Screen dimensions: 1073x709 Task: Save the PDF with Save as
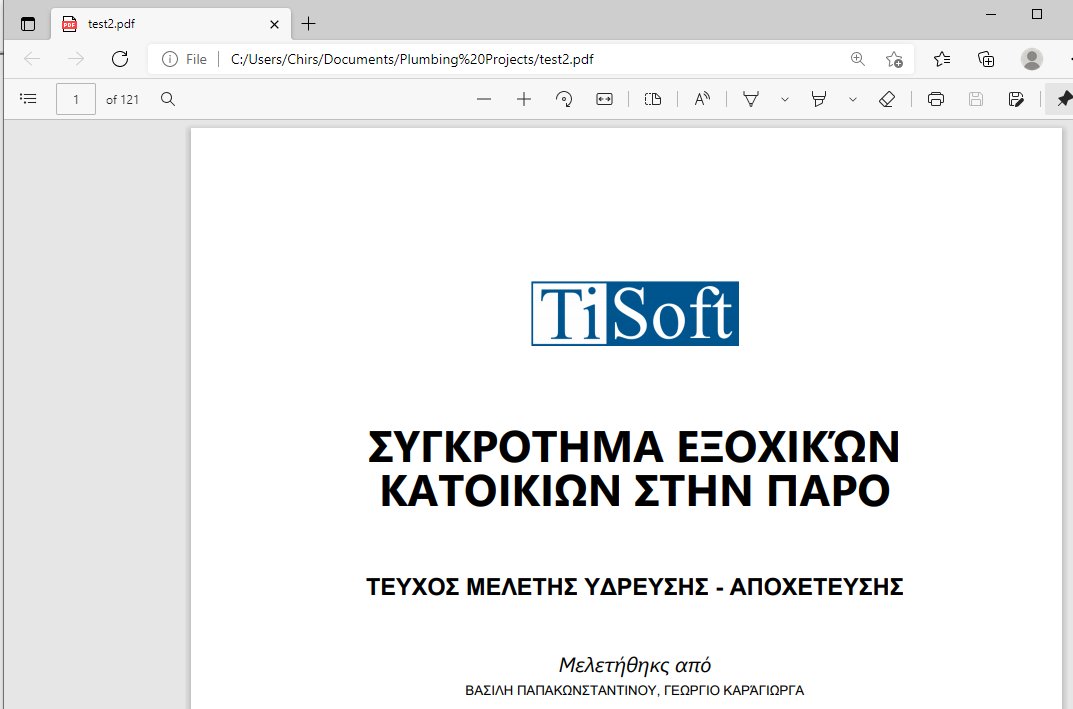click(1015, 98)
